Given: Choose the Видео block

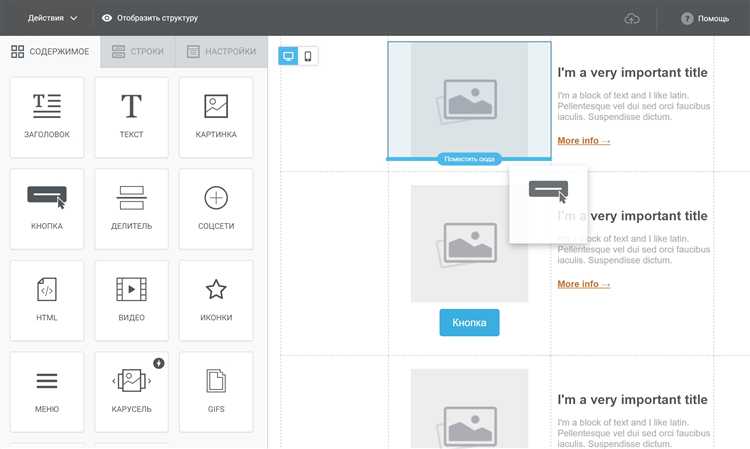Looking at the screenshot, I should (x=132, y=301).
